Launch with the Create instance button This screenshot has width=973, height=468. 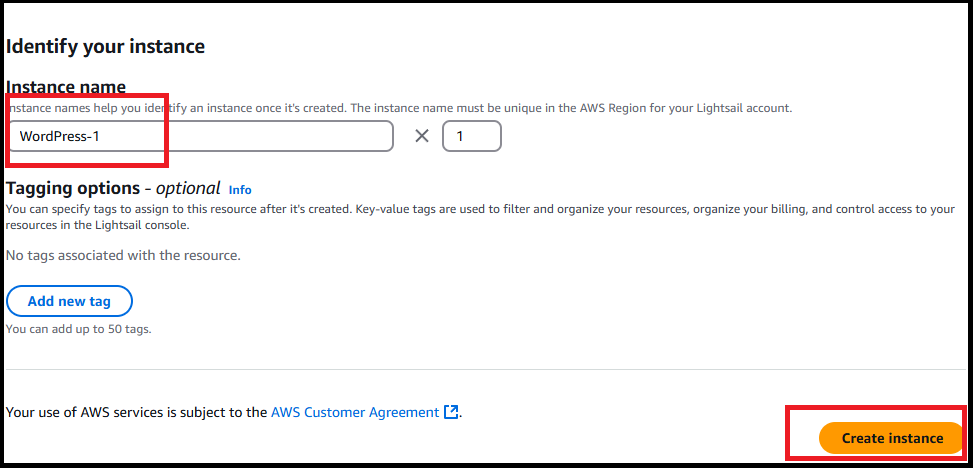[x=892, y=438]
